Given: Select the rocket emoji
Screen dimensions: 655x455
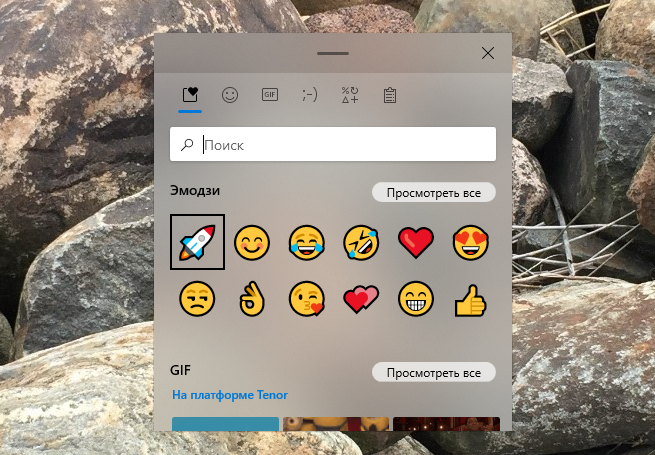Looking at the screenshot, I should [x=197, y=242].
